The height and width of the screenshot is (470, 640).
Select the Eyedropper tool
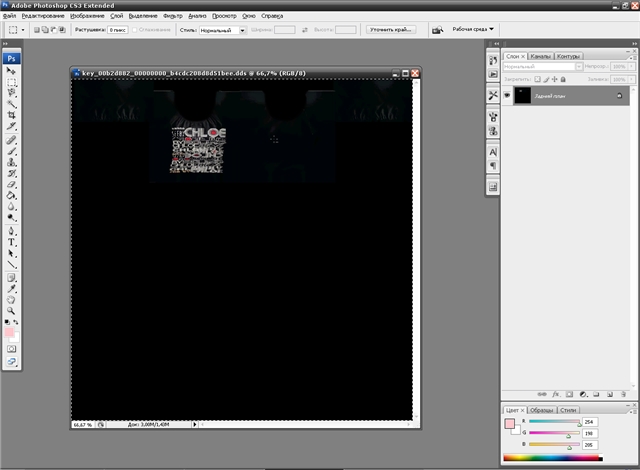pos(12,288)
